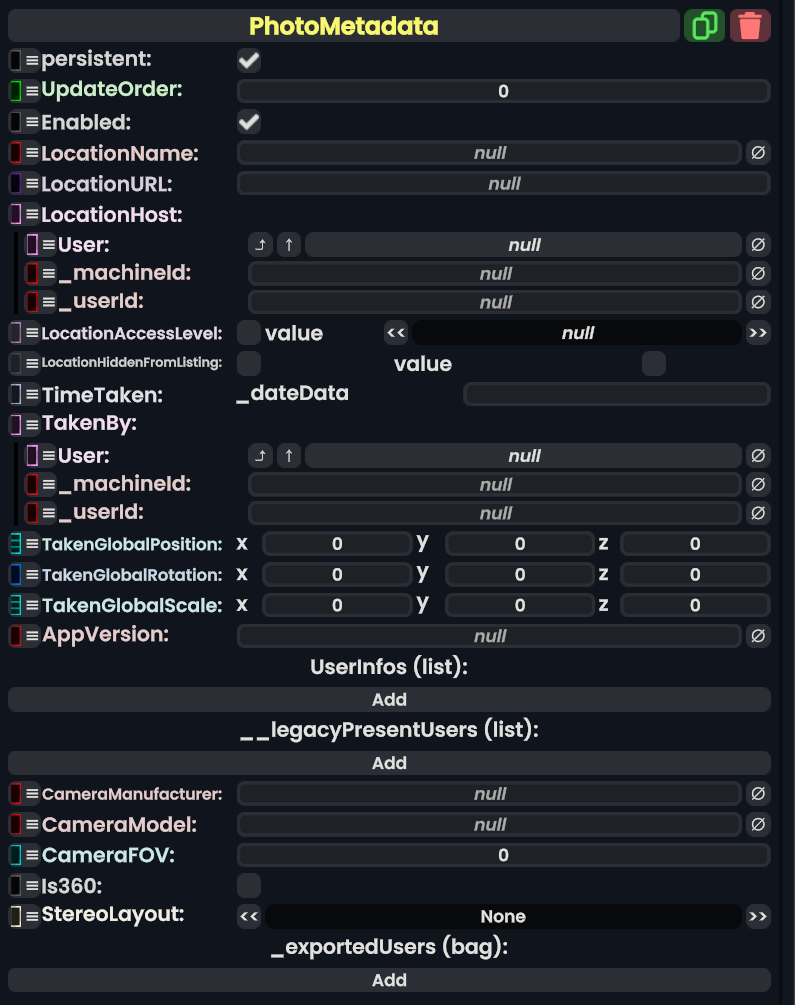Viewport: 795px width, 1005px height.
Task: Click the red trash delete icon
Action: (750, 25)
